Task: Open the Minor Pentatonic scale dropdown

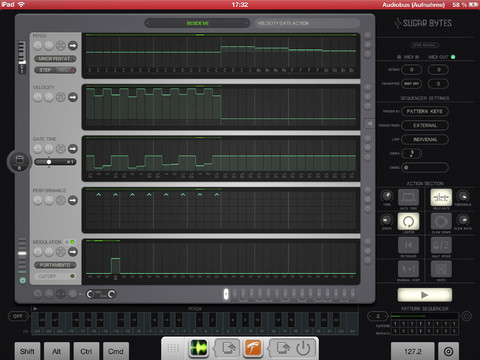Action: click(55, 59)
